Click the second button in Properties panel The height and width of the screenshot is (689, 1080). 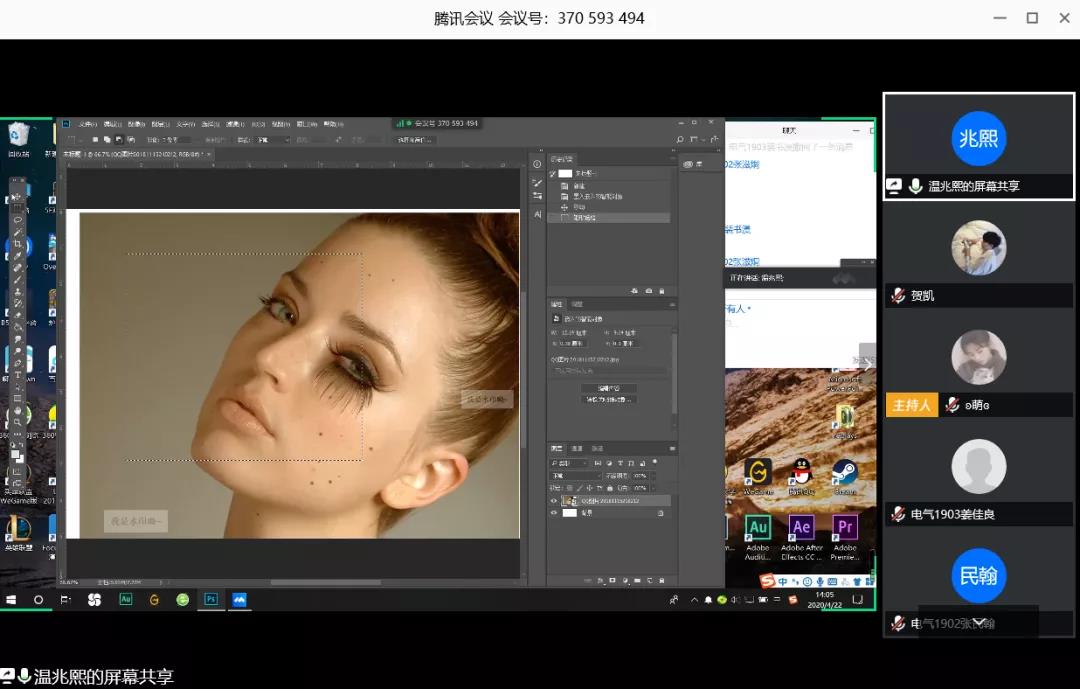tap(608, 399)
